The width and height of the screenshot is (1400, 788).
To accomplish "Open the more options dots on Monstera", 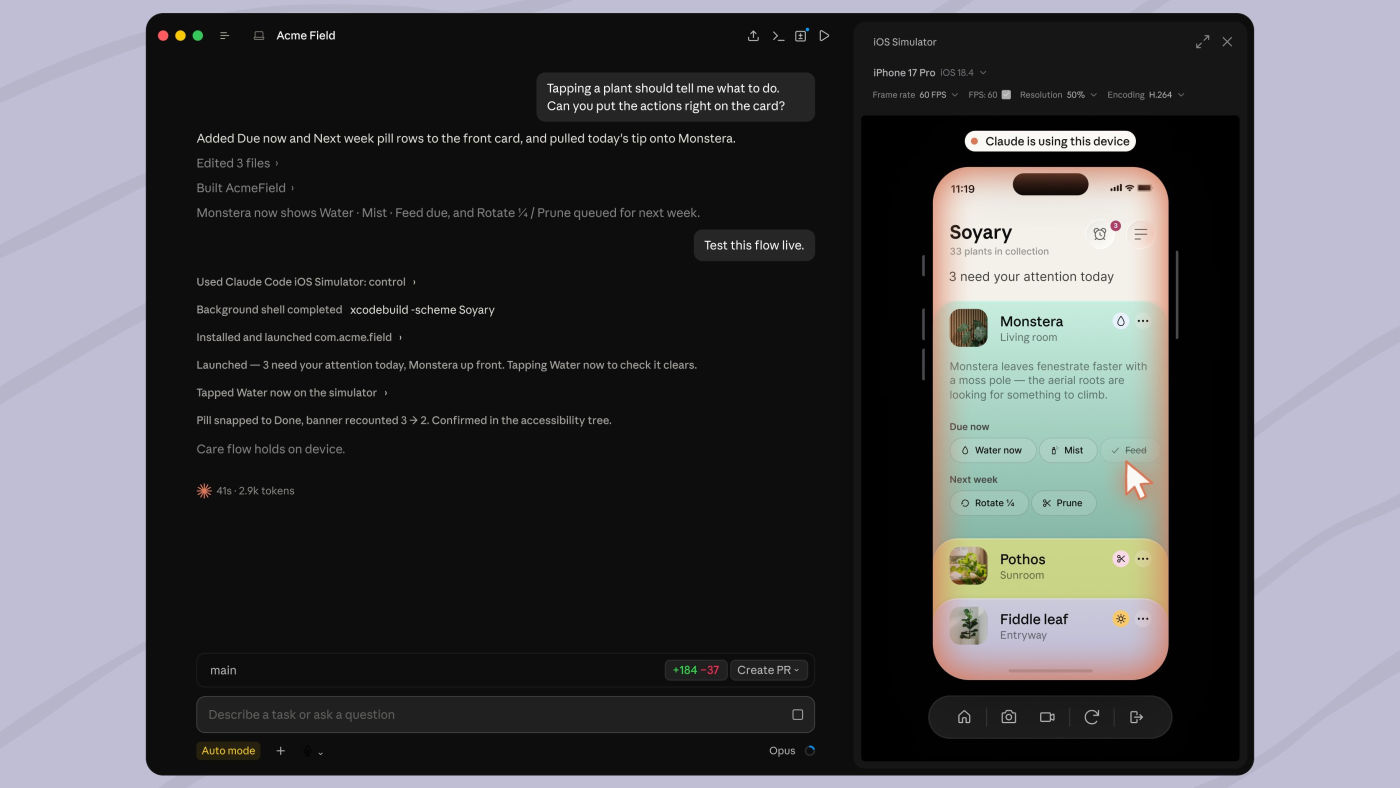I will coord(1143,321).
